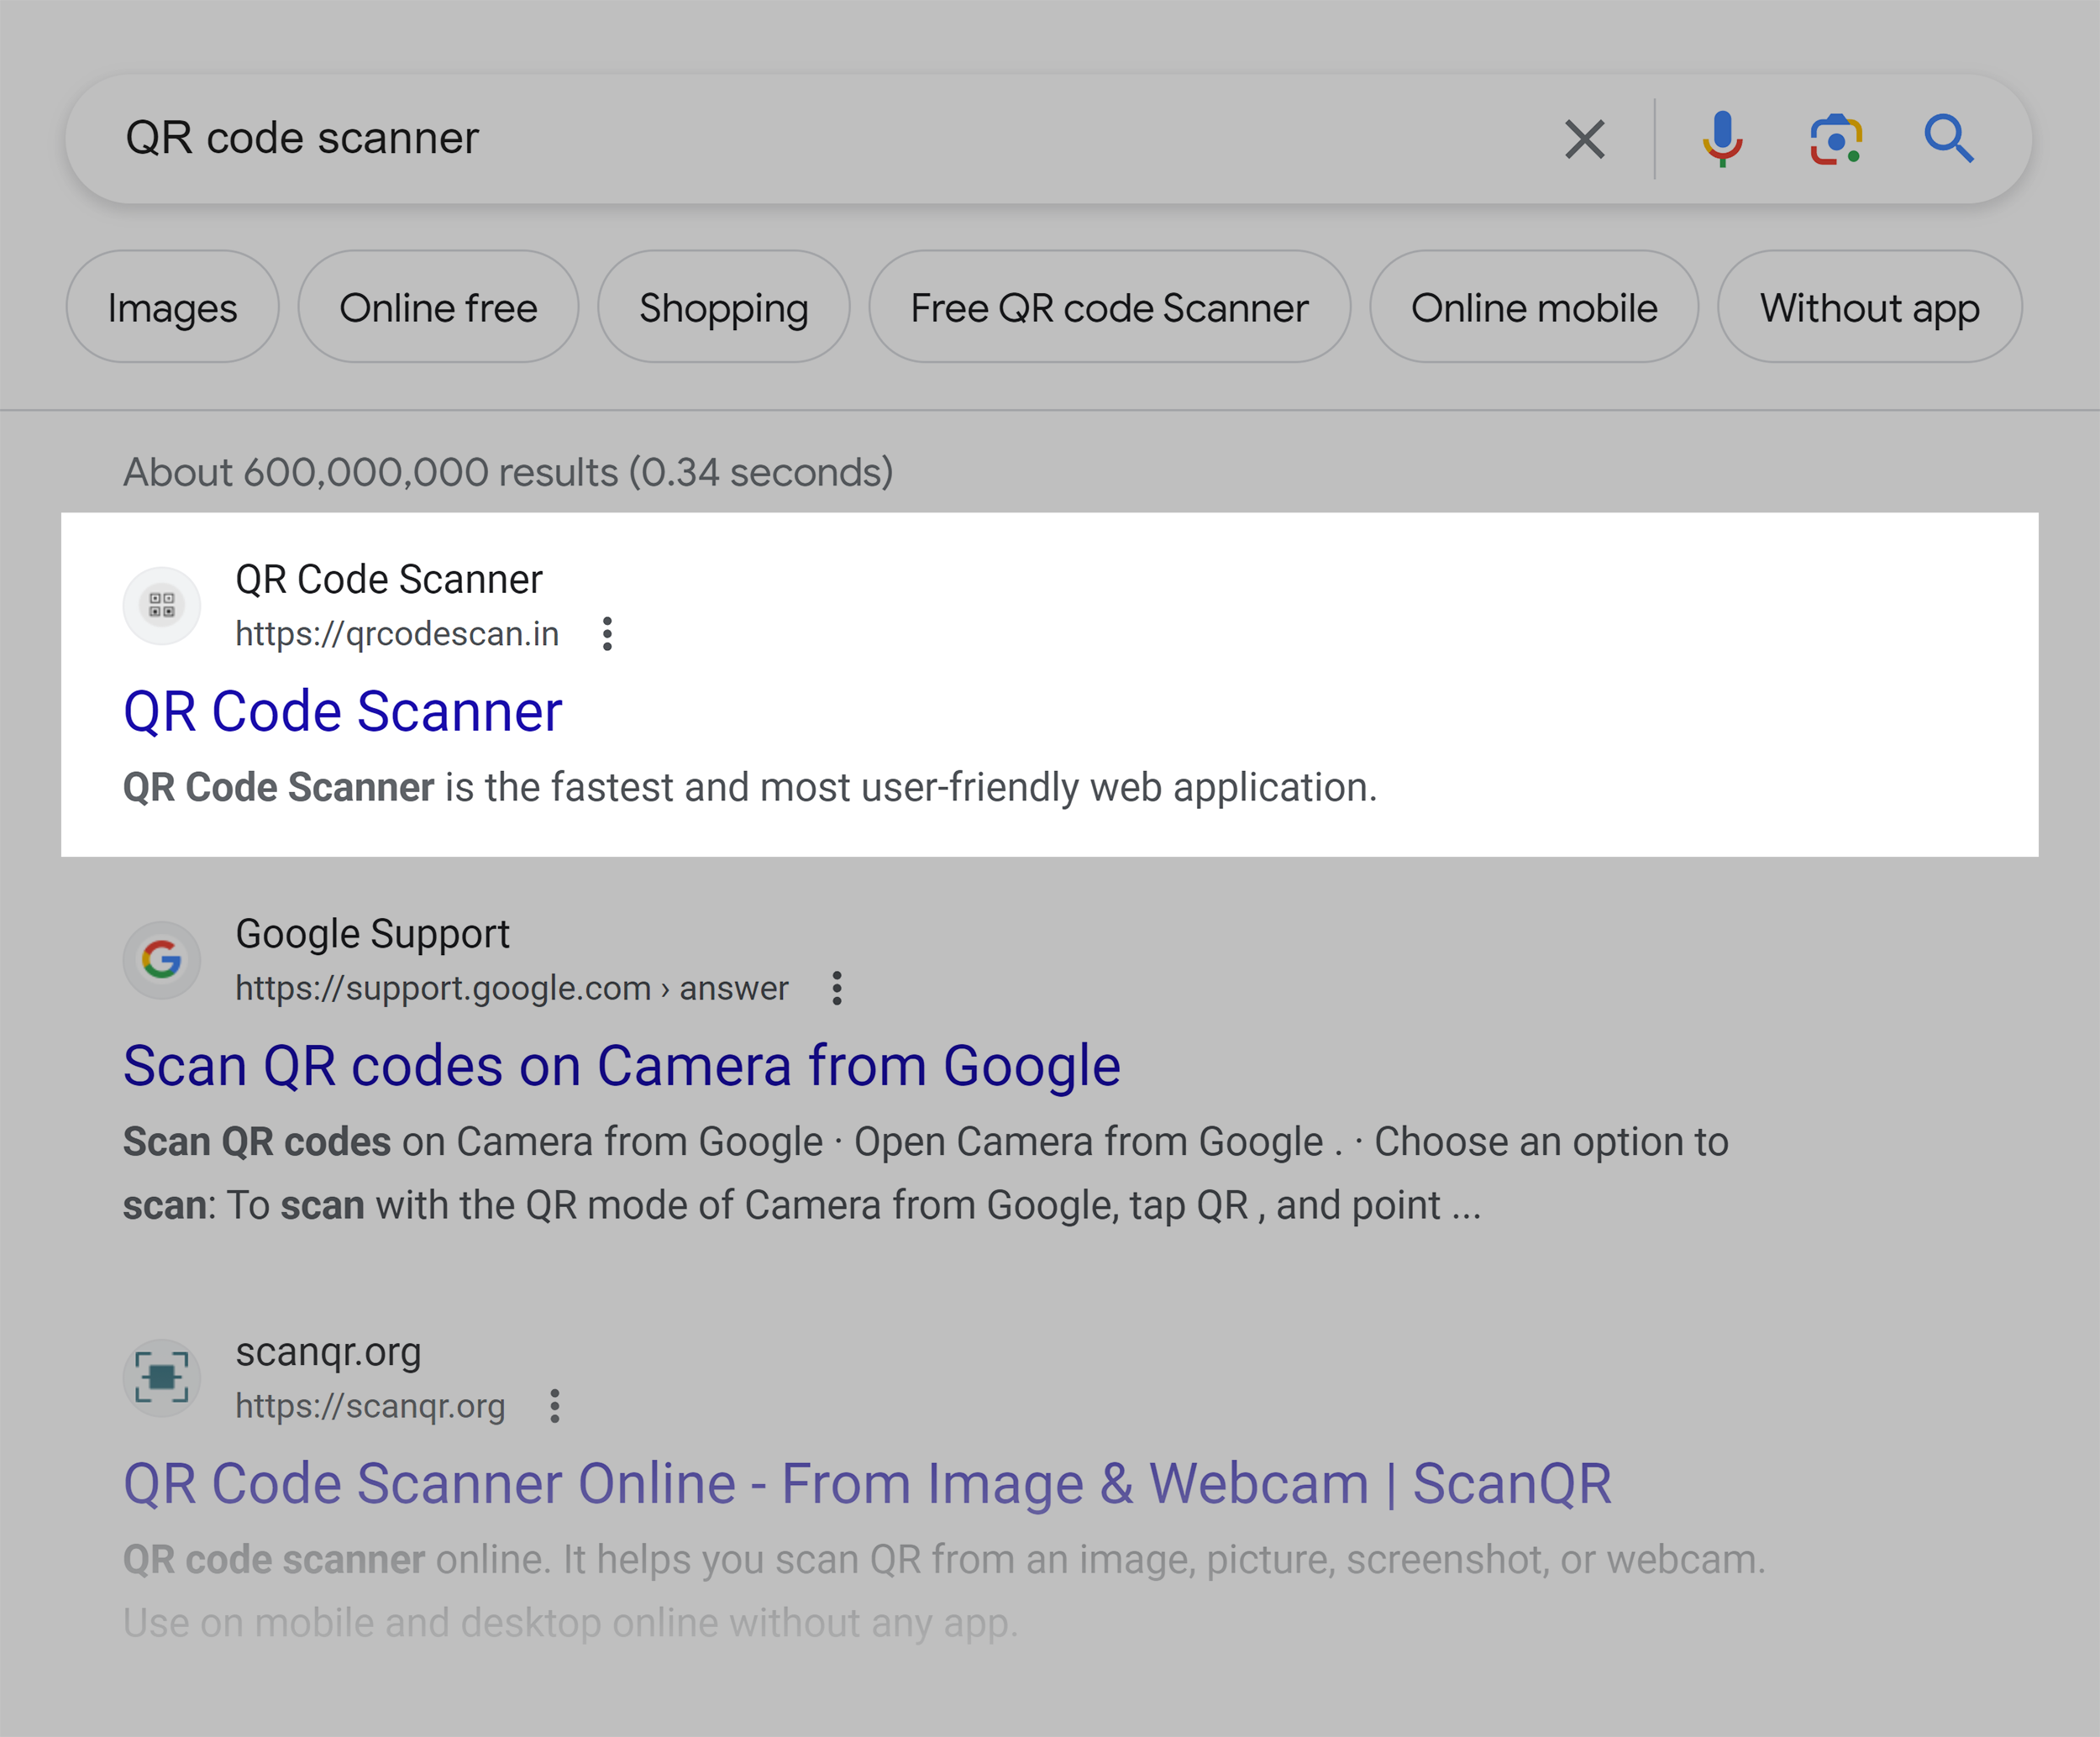Enable the Without app filter

point(1869,307)
